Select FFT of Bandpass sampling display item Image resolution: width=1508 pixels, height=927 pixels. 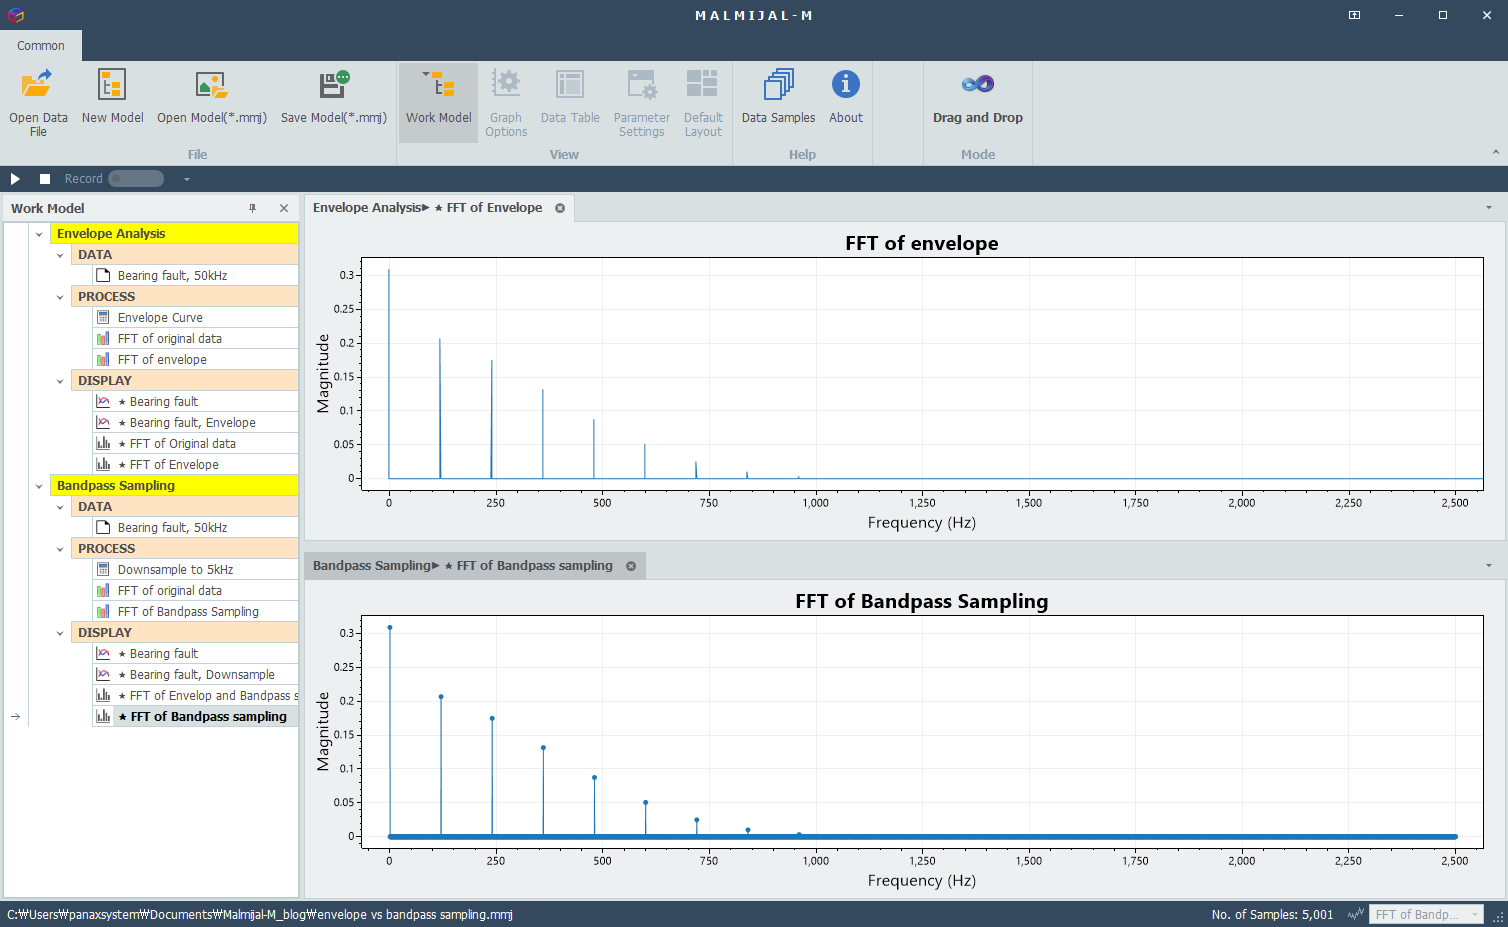tap(196, 717)
